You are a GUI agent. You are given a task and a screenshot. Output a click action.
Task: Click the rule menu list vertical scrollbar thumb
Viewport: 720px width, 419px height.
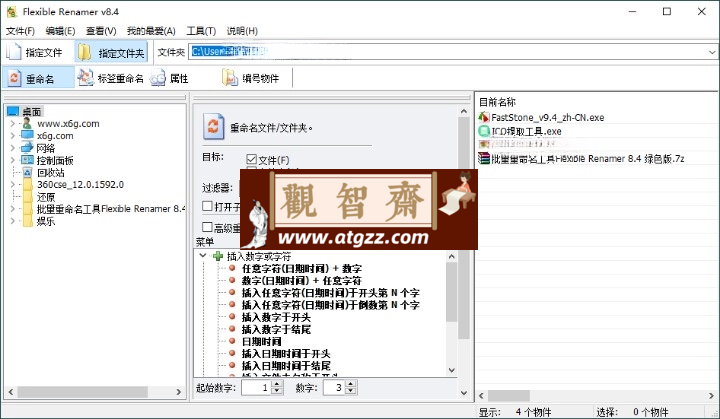[451, 292]
